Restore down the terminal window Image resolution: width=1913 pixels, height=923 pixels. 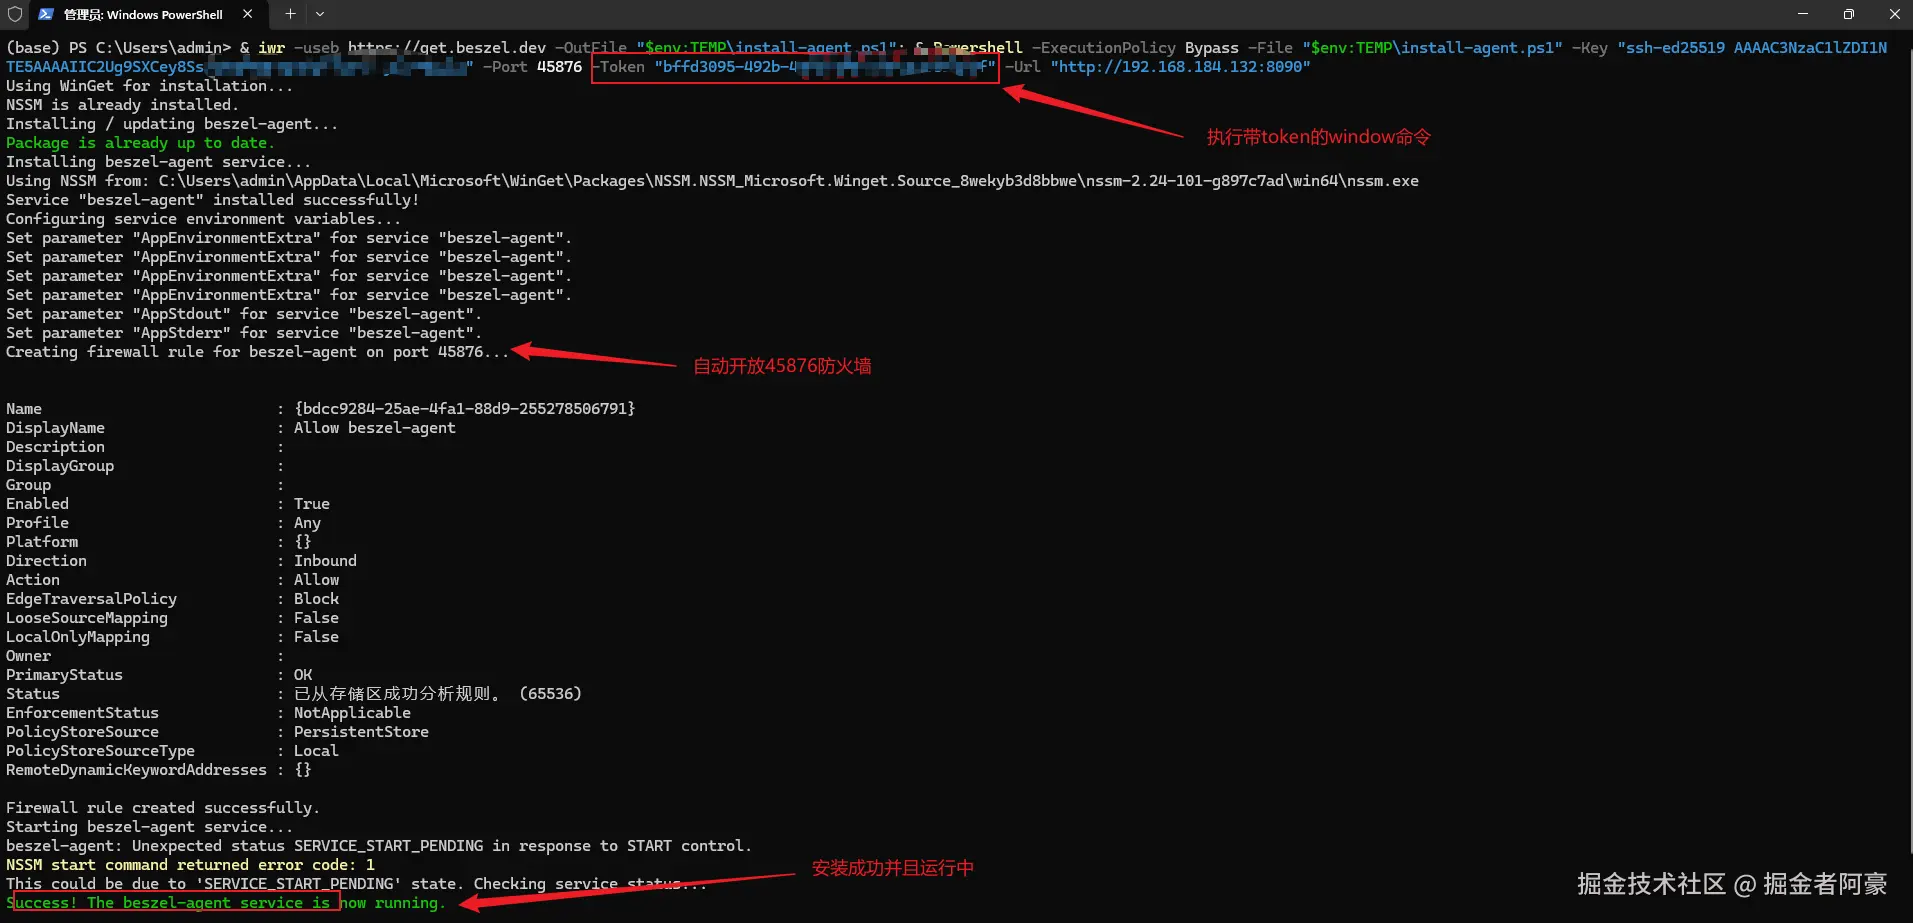(1848, 14)
